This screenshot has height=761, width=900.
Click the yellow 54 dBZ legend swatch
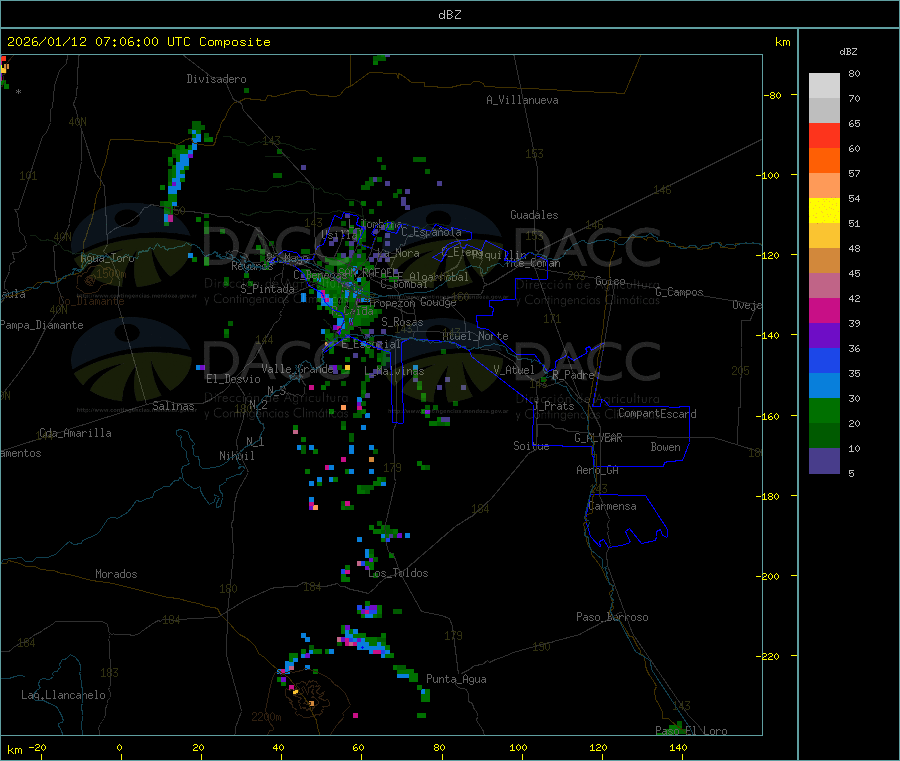[824, 211]
